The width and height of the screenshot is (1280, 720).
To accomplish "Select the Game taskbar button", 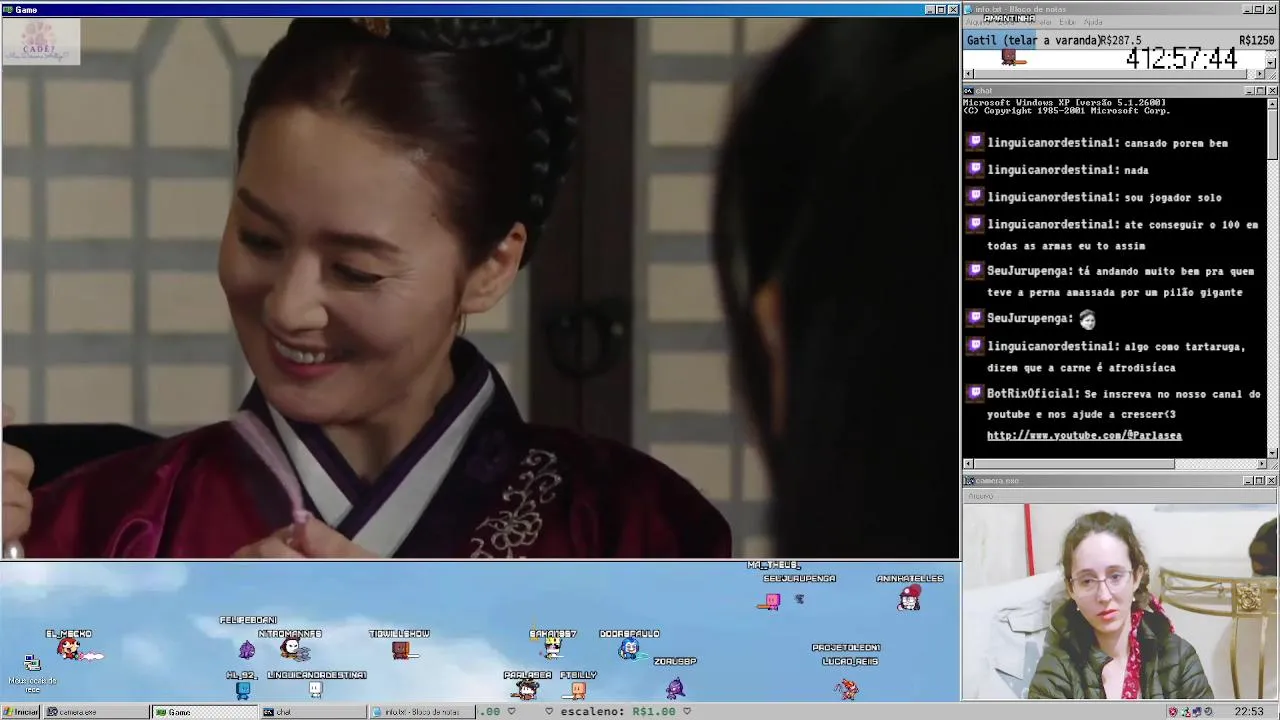I will pyautogui.click(x=204, y=712).
